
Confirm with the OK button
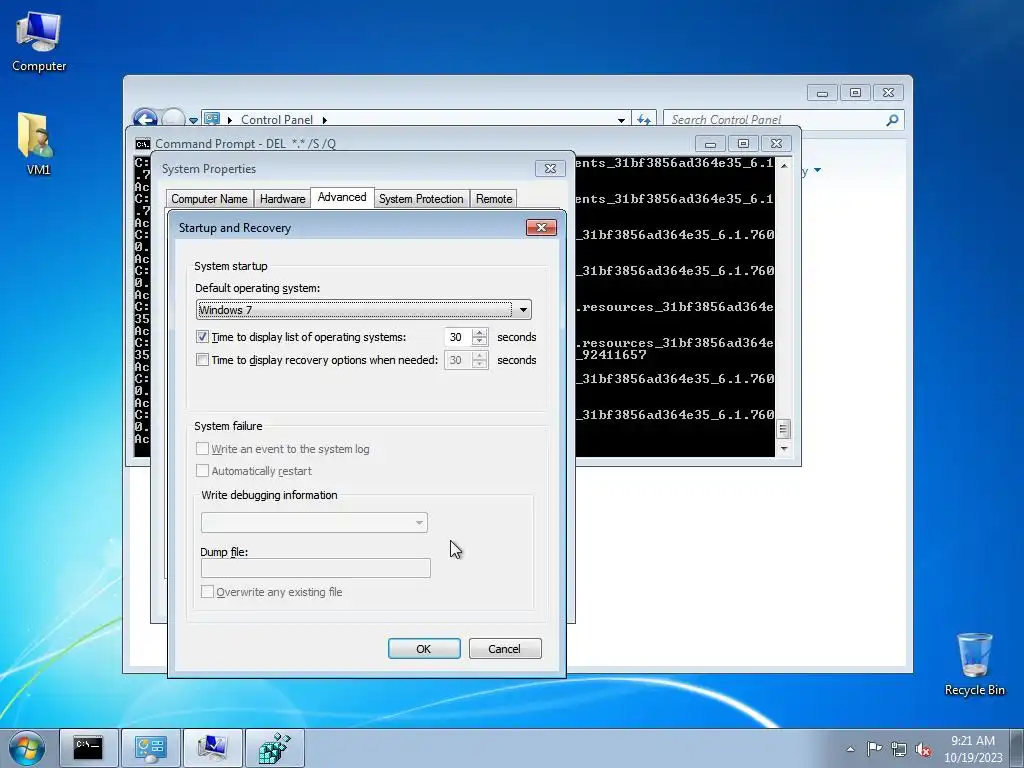tap(424, 648)
